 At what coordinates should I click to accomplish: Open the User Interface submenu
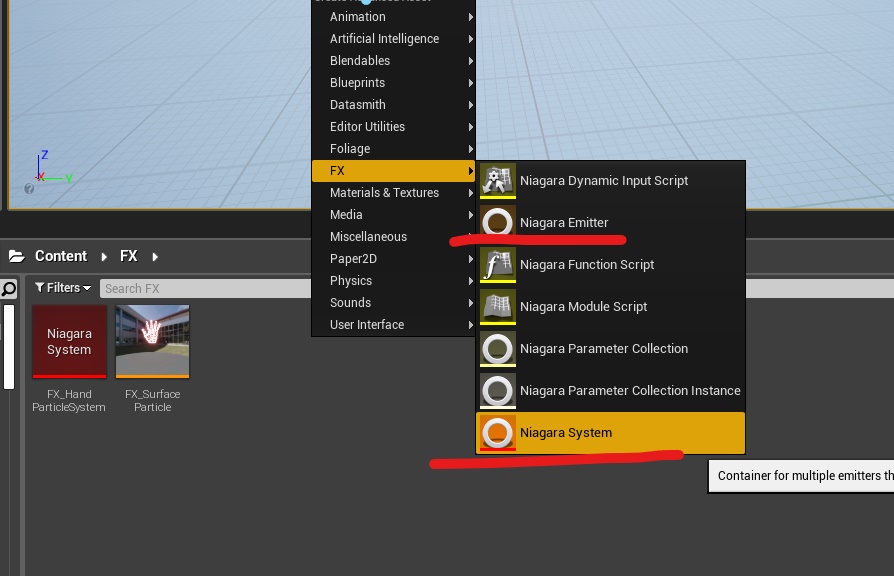click(393, 324)
